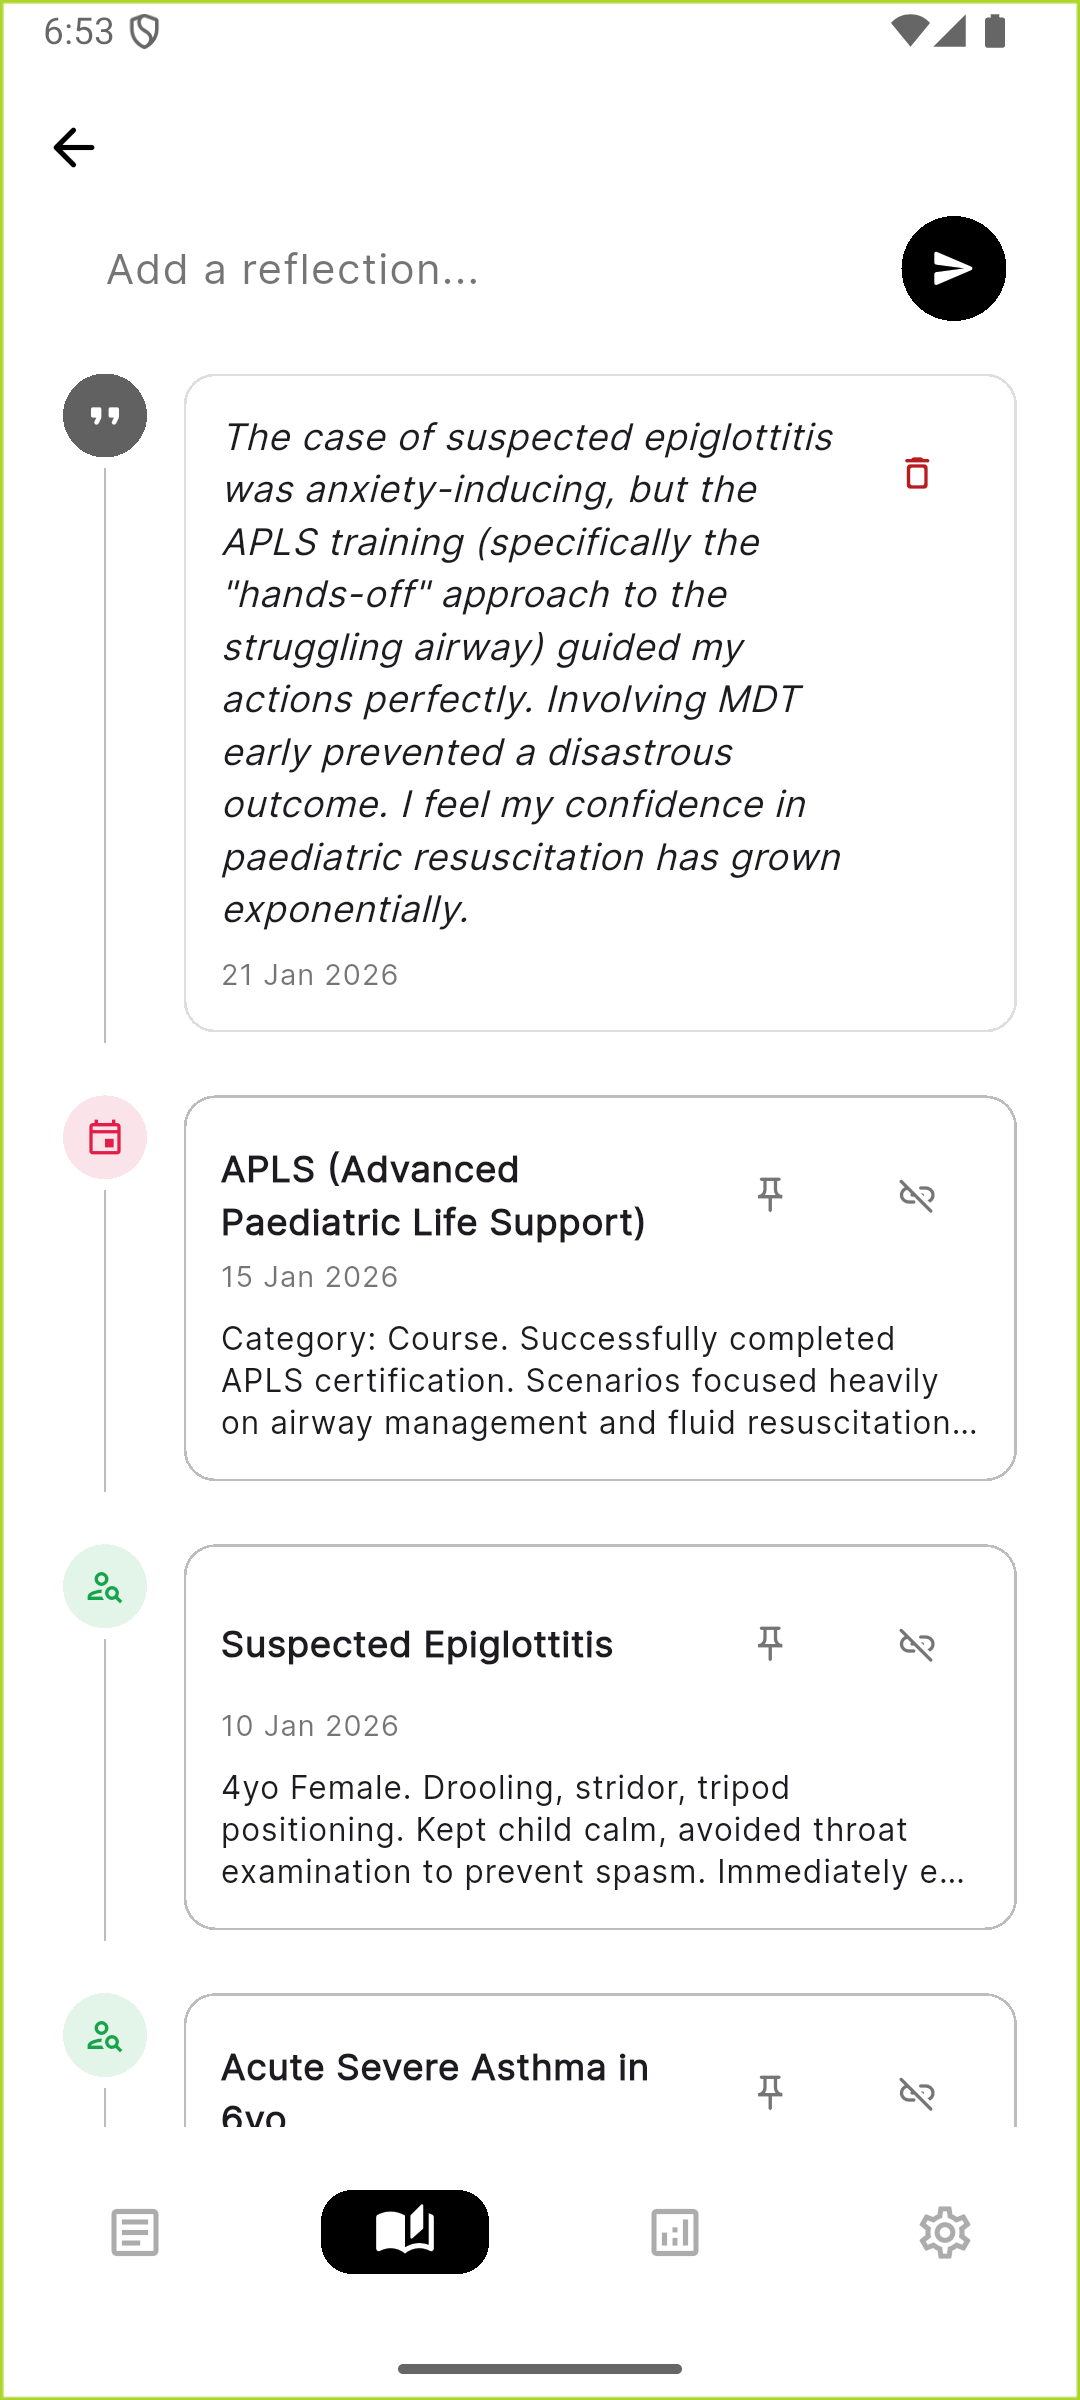Tap the quote icon on timeline
Image resolution: width=1080 pixels, height=2400 pixels.
pyautogui.click(x=105, y=416)
